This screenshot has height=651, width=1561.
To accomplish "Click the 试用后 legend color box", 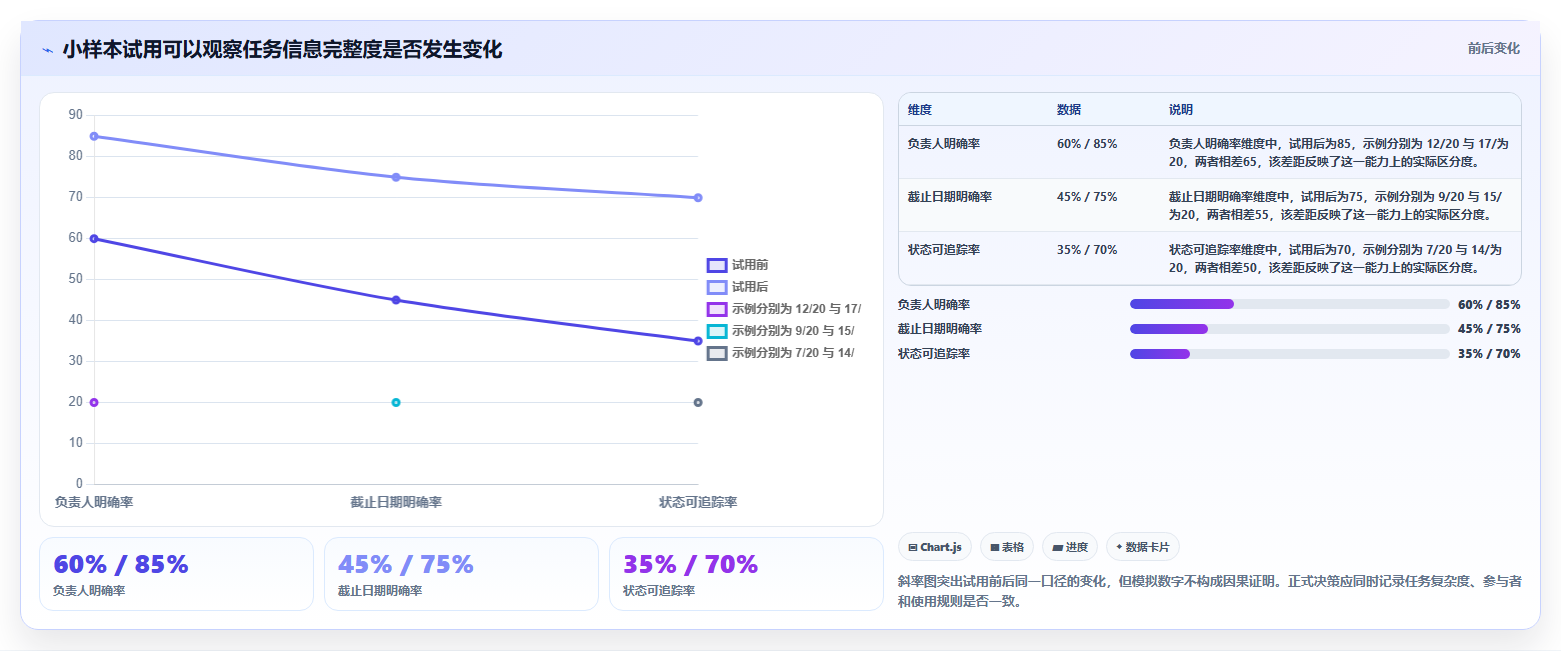I will pyautogui.click(x=717, y=287).
